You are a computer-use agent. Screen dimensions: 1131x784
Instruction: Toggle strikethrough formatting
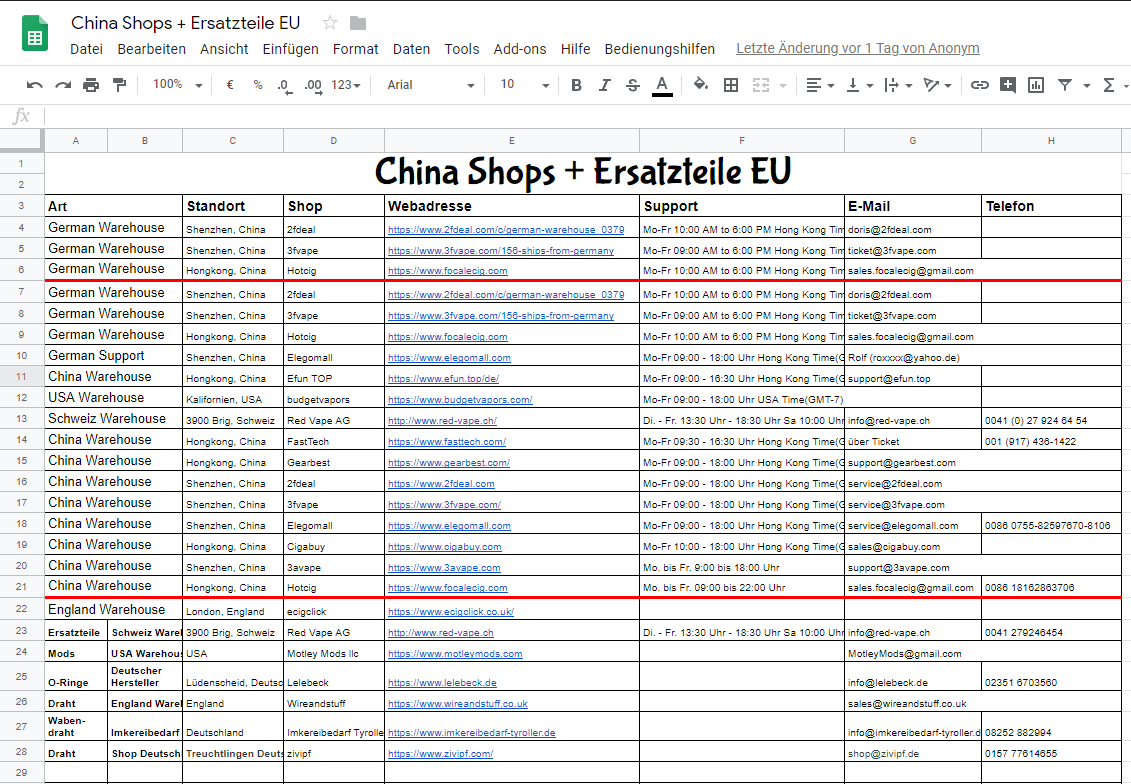point(633,85)
